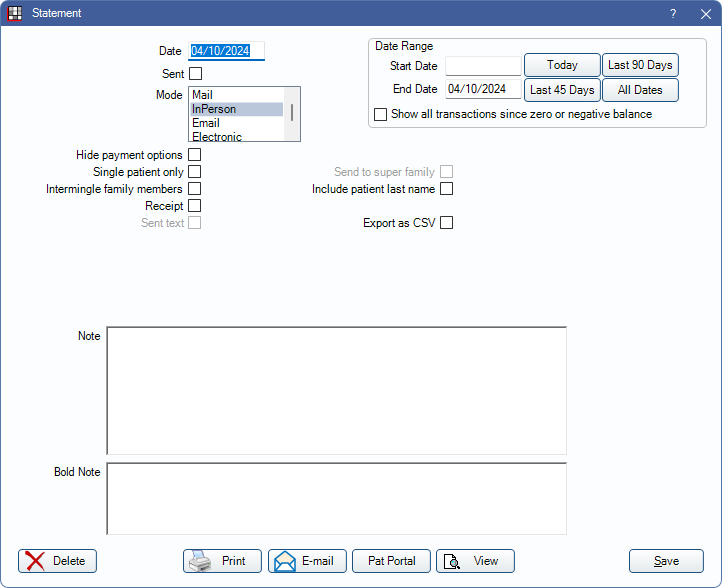Tick Include patient last name checkbox
The height and width of the screenshot is (588, 722).
point(447,189)
